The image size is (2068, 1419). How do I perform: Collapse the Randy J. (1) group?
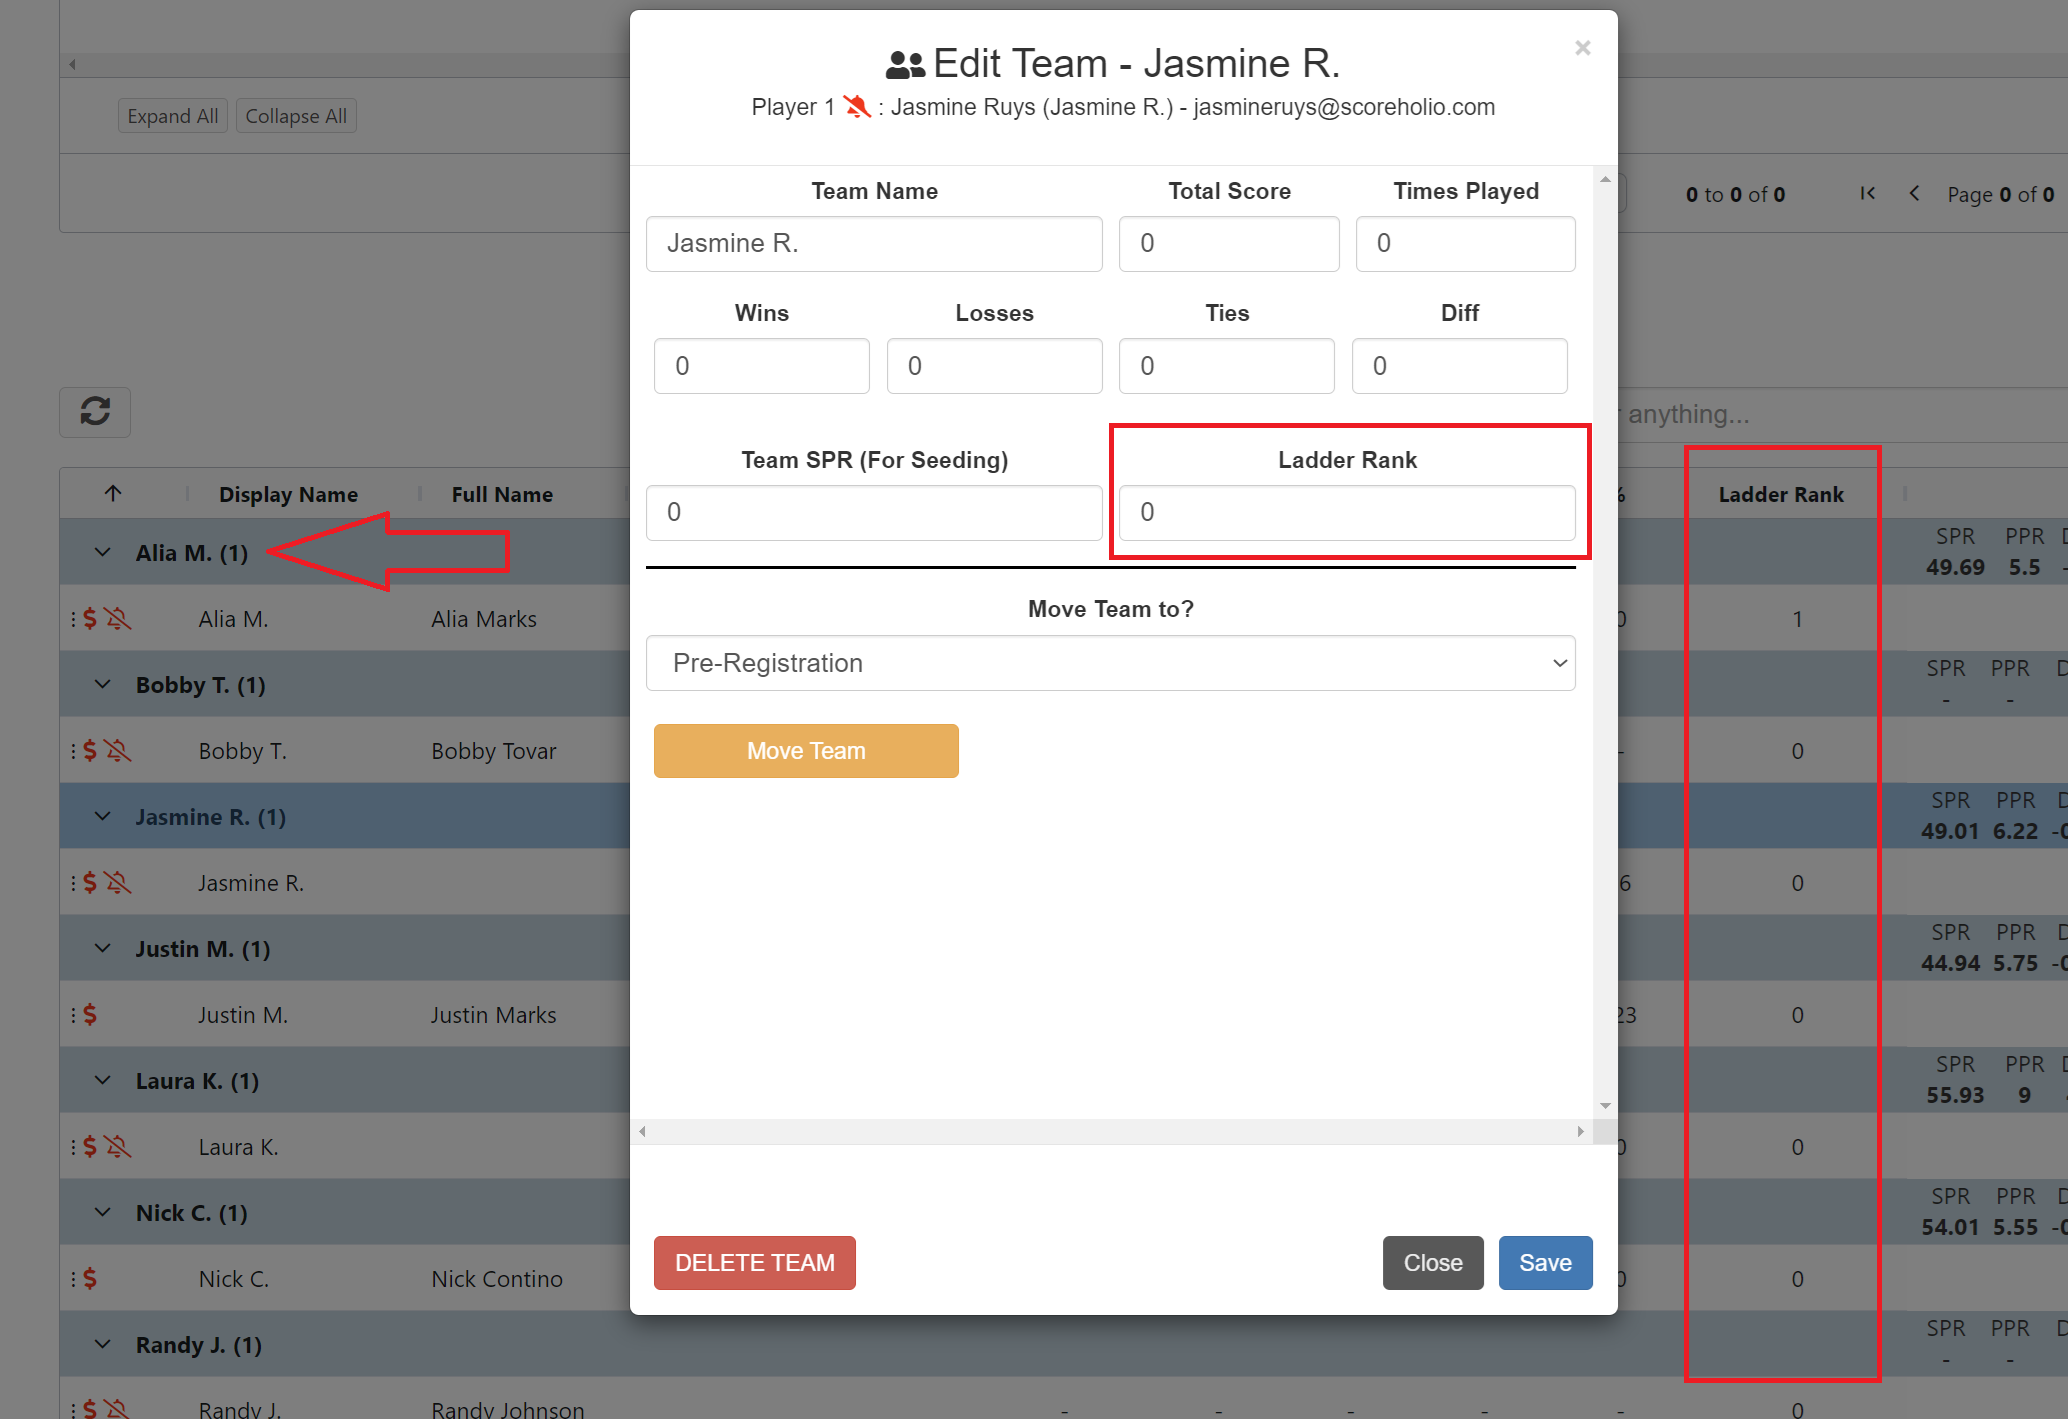(x=103, y=1344)
